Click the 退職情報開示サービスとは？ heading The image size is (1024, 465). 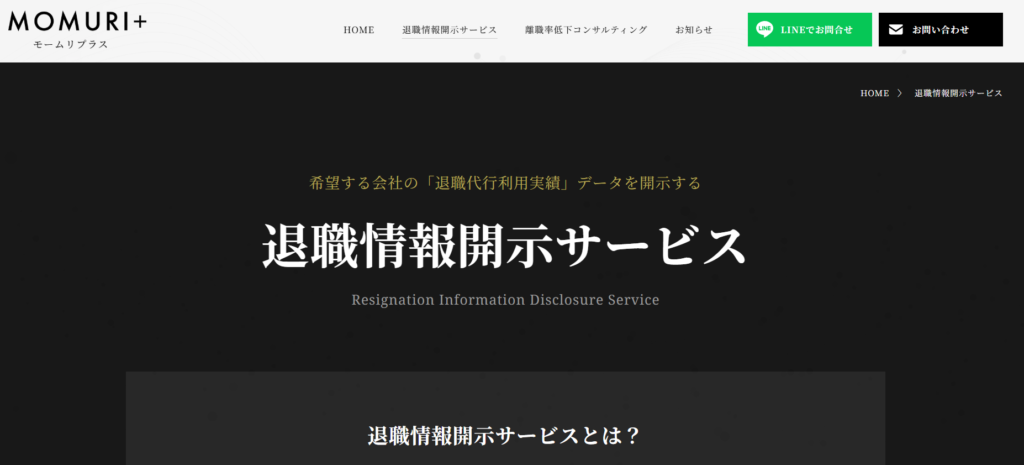(x=504, y=436)
